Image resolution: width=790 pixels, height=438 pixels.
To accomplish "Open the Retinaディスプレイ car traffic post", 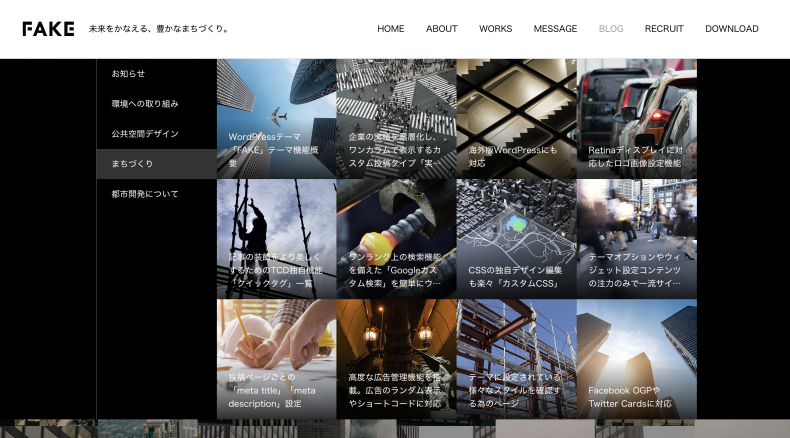I will pyautogui.click(x=636, y=119).
